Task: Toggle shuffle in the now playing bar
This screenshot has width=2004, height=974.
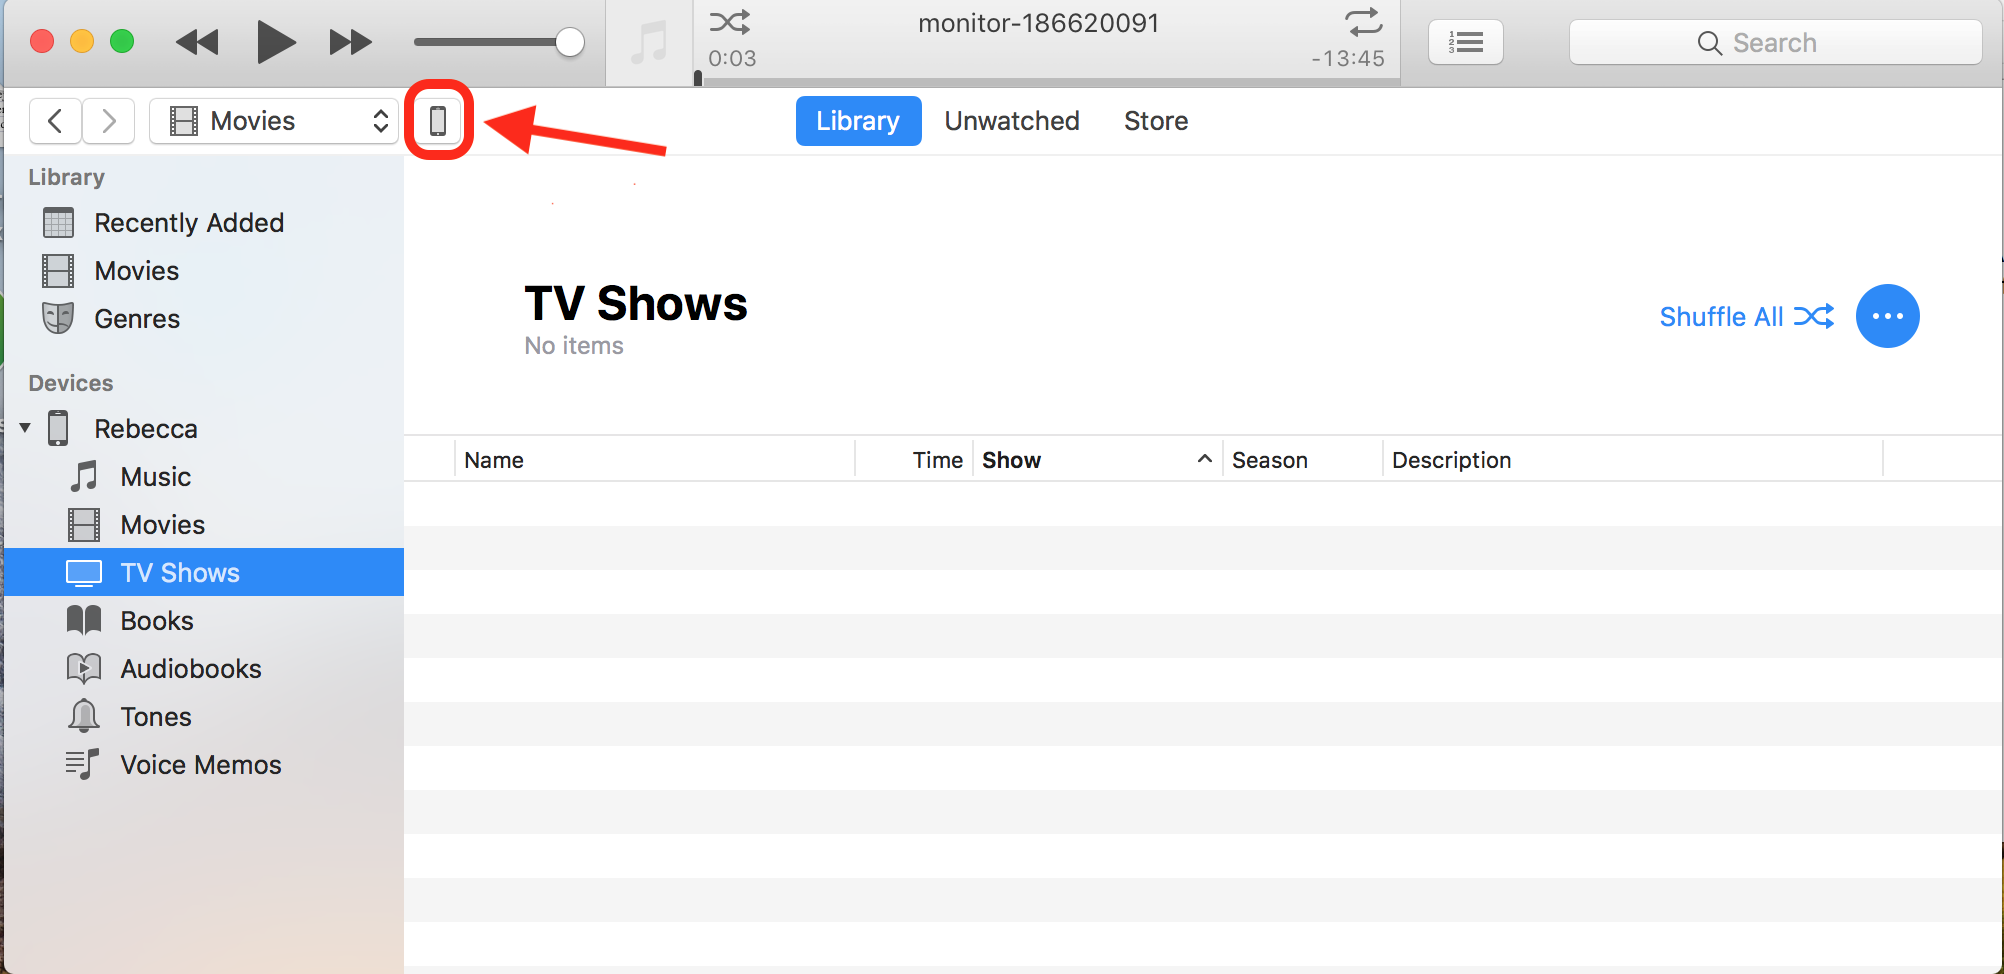Action: (x=730, y=22)
